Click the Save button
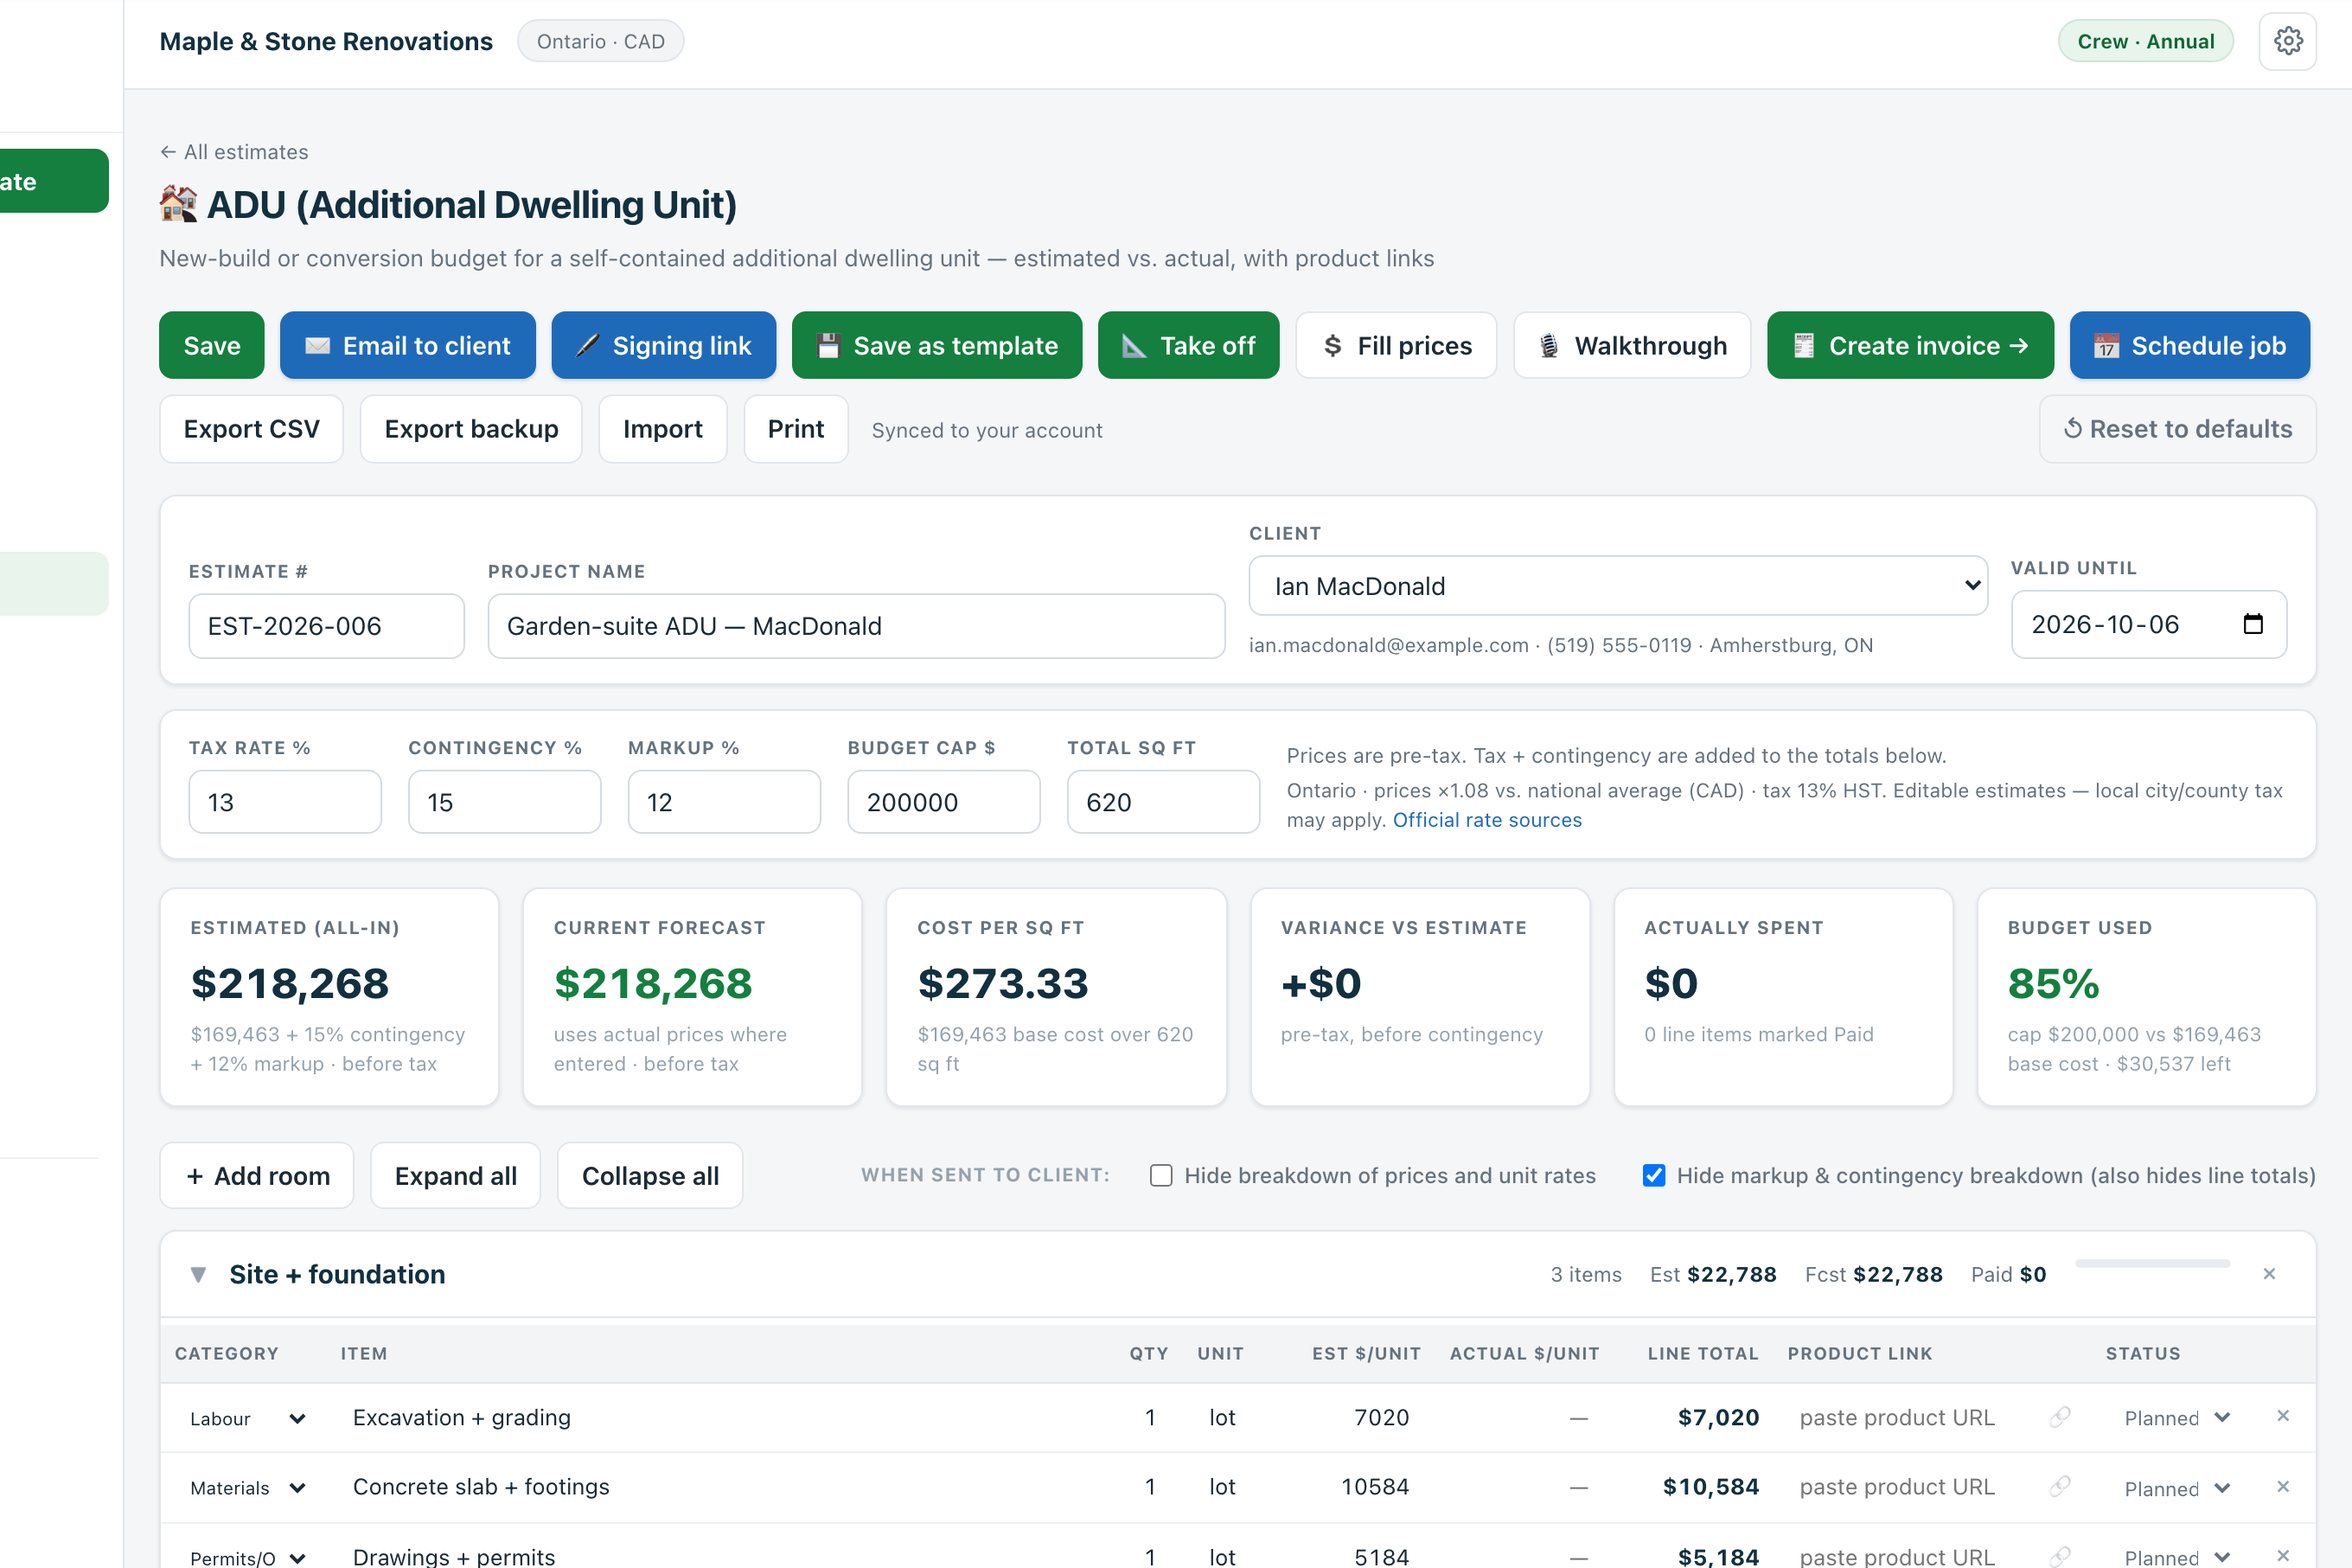This screenshot has width=2352, height=1568. 211,345
